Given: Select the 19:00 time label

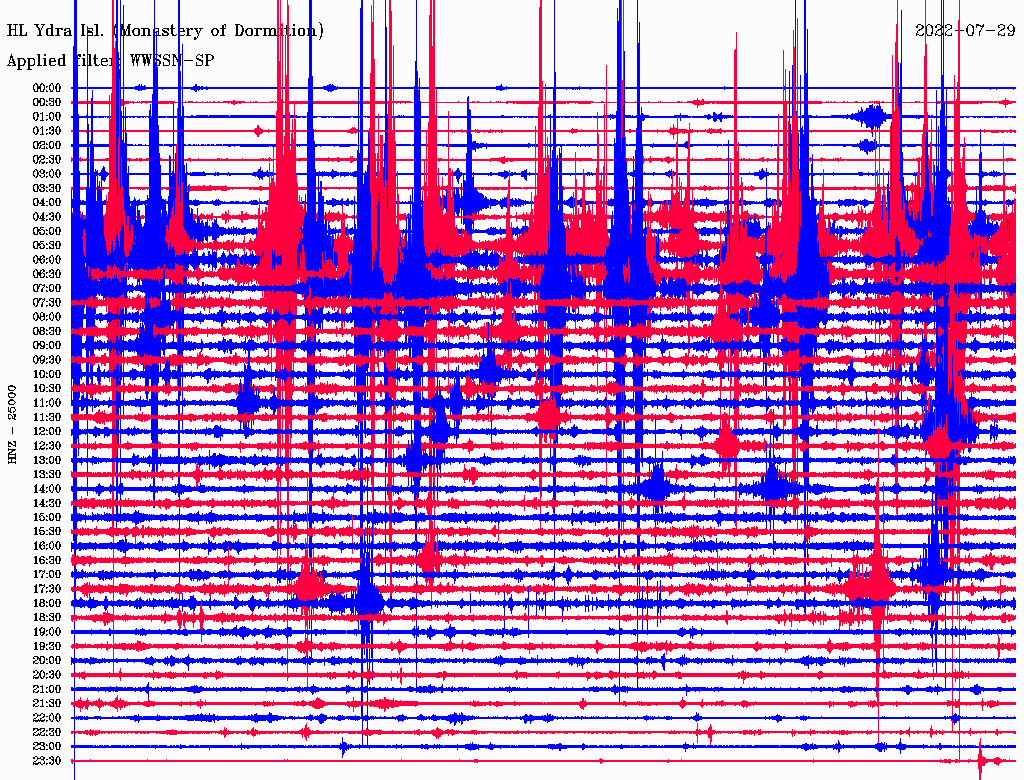Looking at the screenshot, I should [x=46, y=632].
